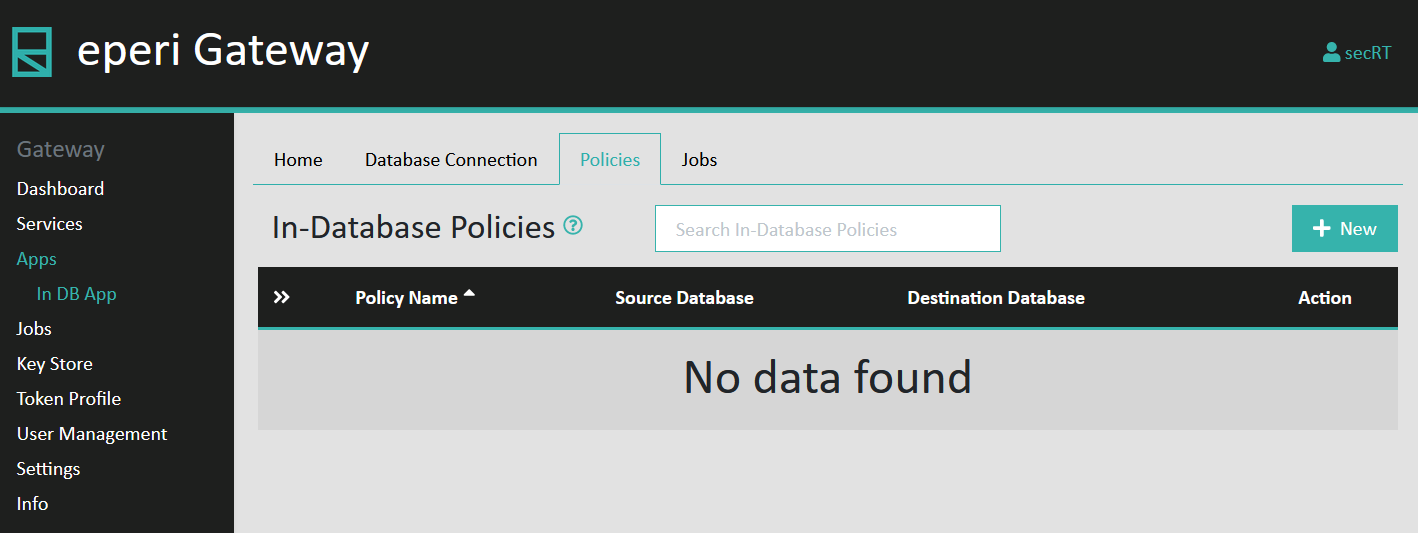Open Info in the sidebar

point(32,504)
